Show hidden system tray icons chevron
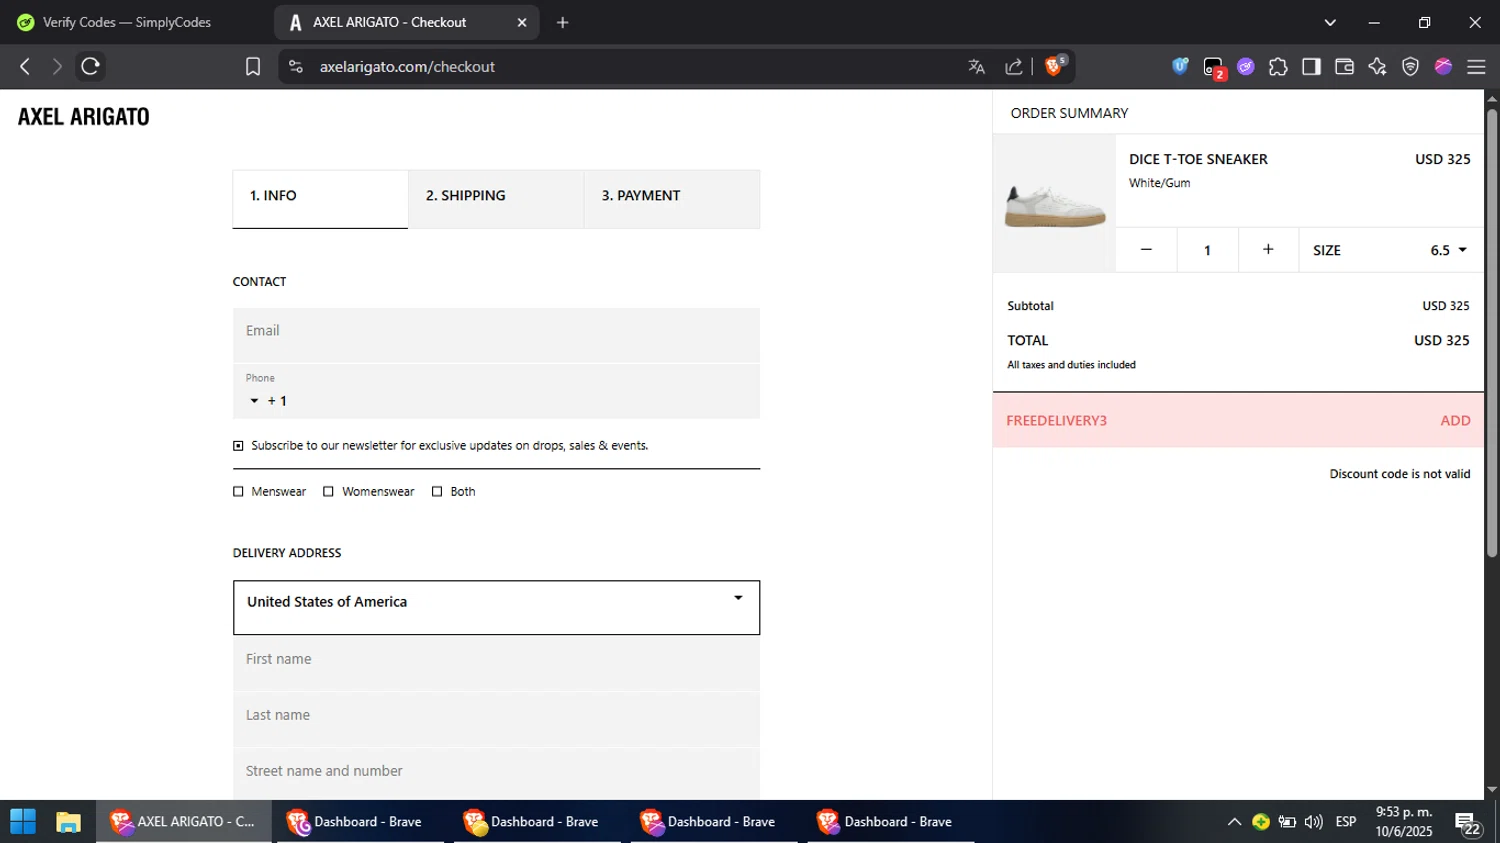This screenshot has height=843, width=1500. [1234, 822]
